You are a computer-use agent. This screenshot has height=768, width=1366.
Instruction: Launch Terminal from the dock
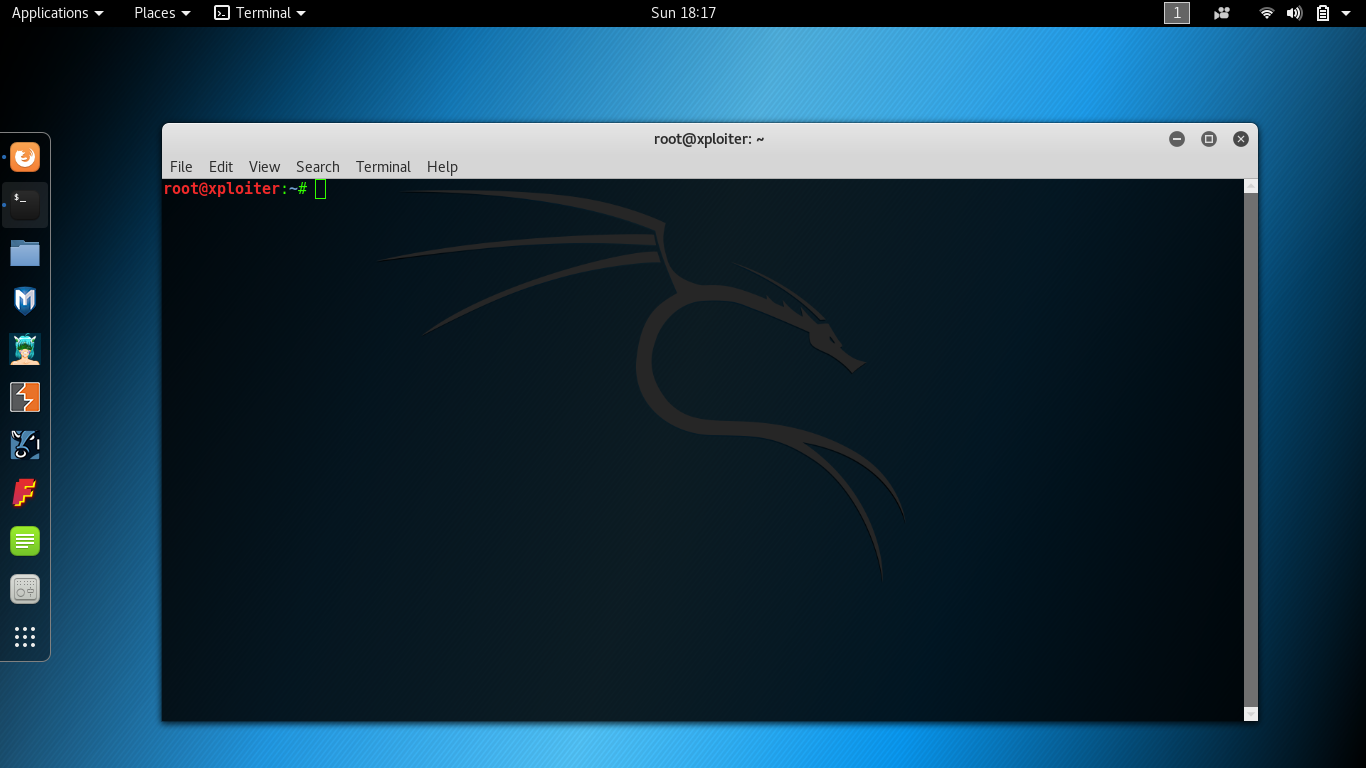[x=25, y=205]
